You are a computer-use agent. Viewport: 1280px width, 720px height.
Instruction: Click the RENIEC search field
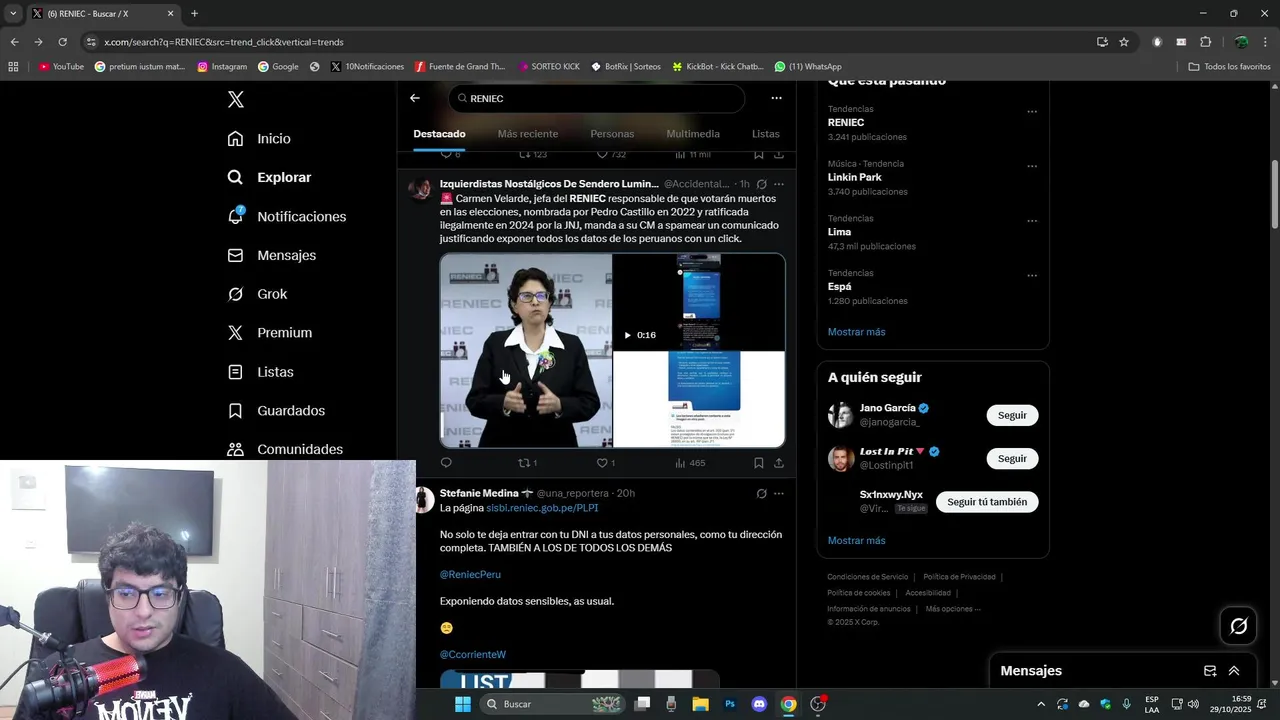click(x=597, y=98)
